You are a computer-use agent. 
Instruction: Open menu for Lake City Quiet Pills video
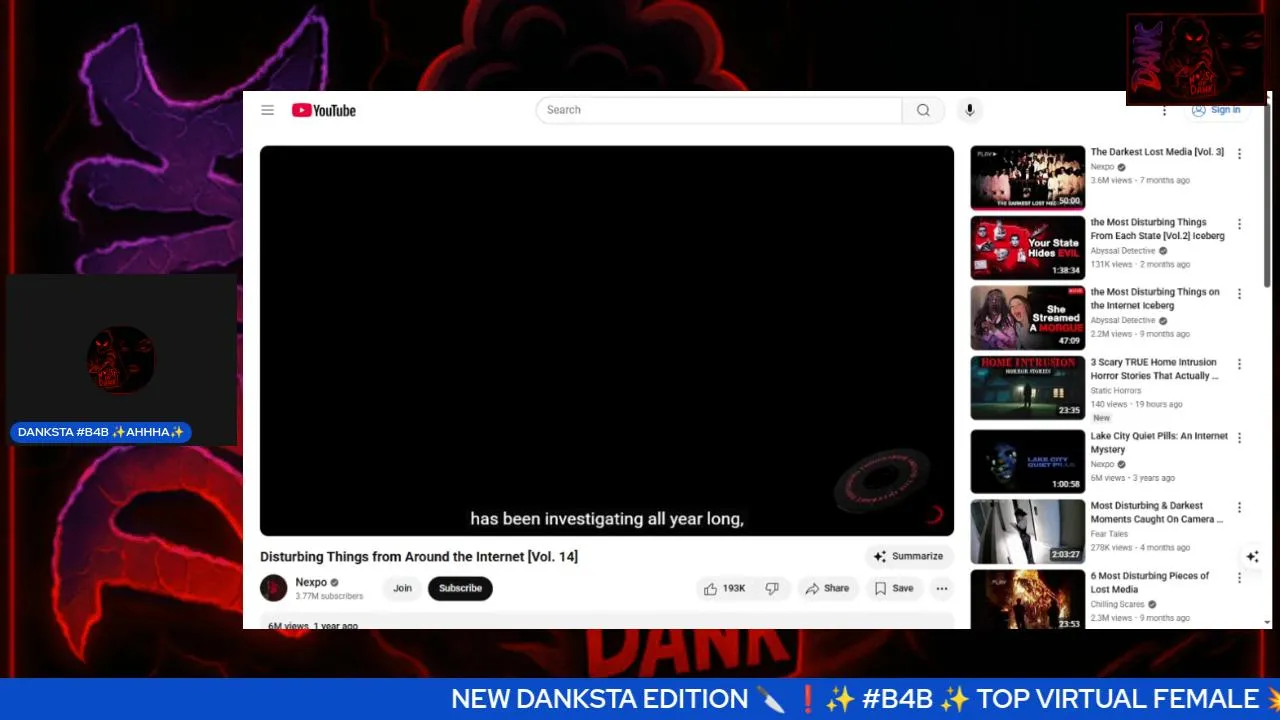(x=1239, y=438)
